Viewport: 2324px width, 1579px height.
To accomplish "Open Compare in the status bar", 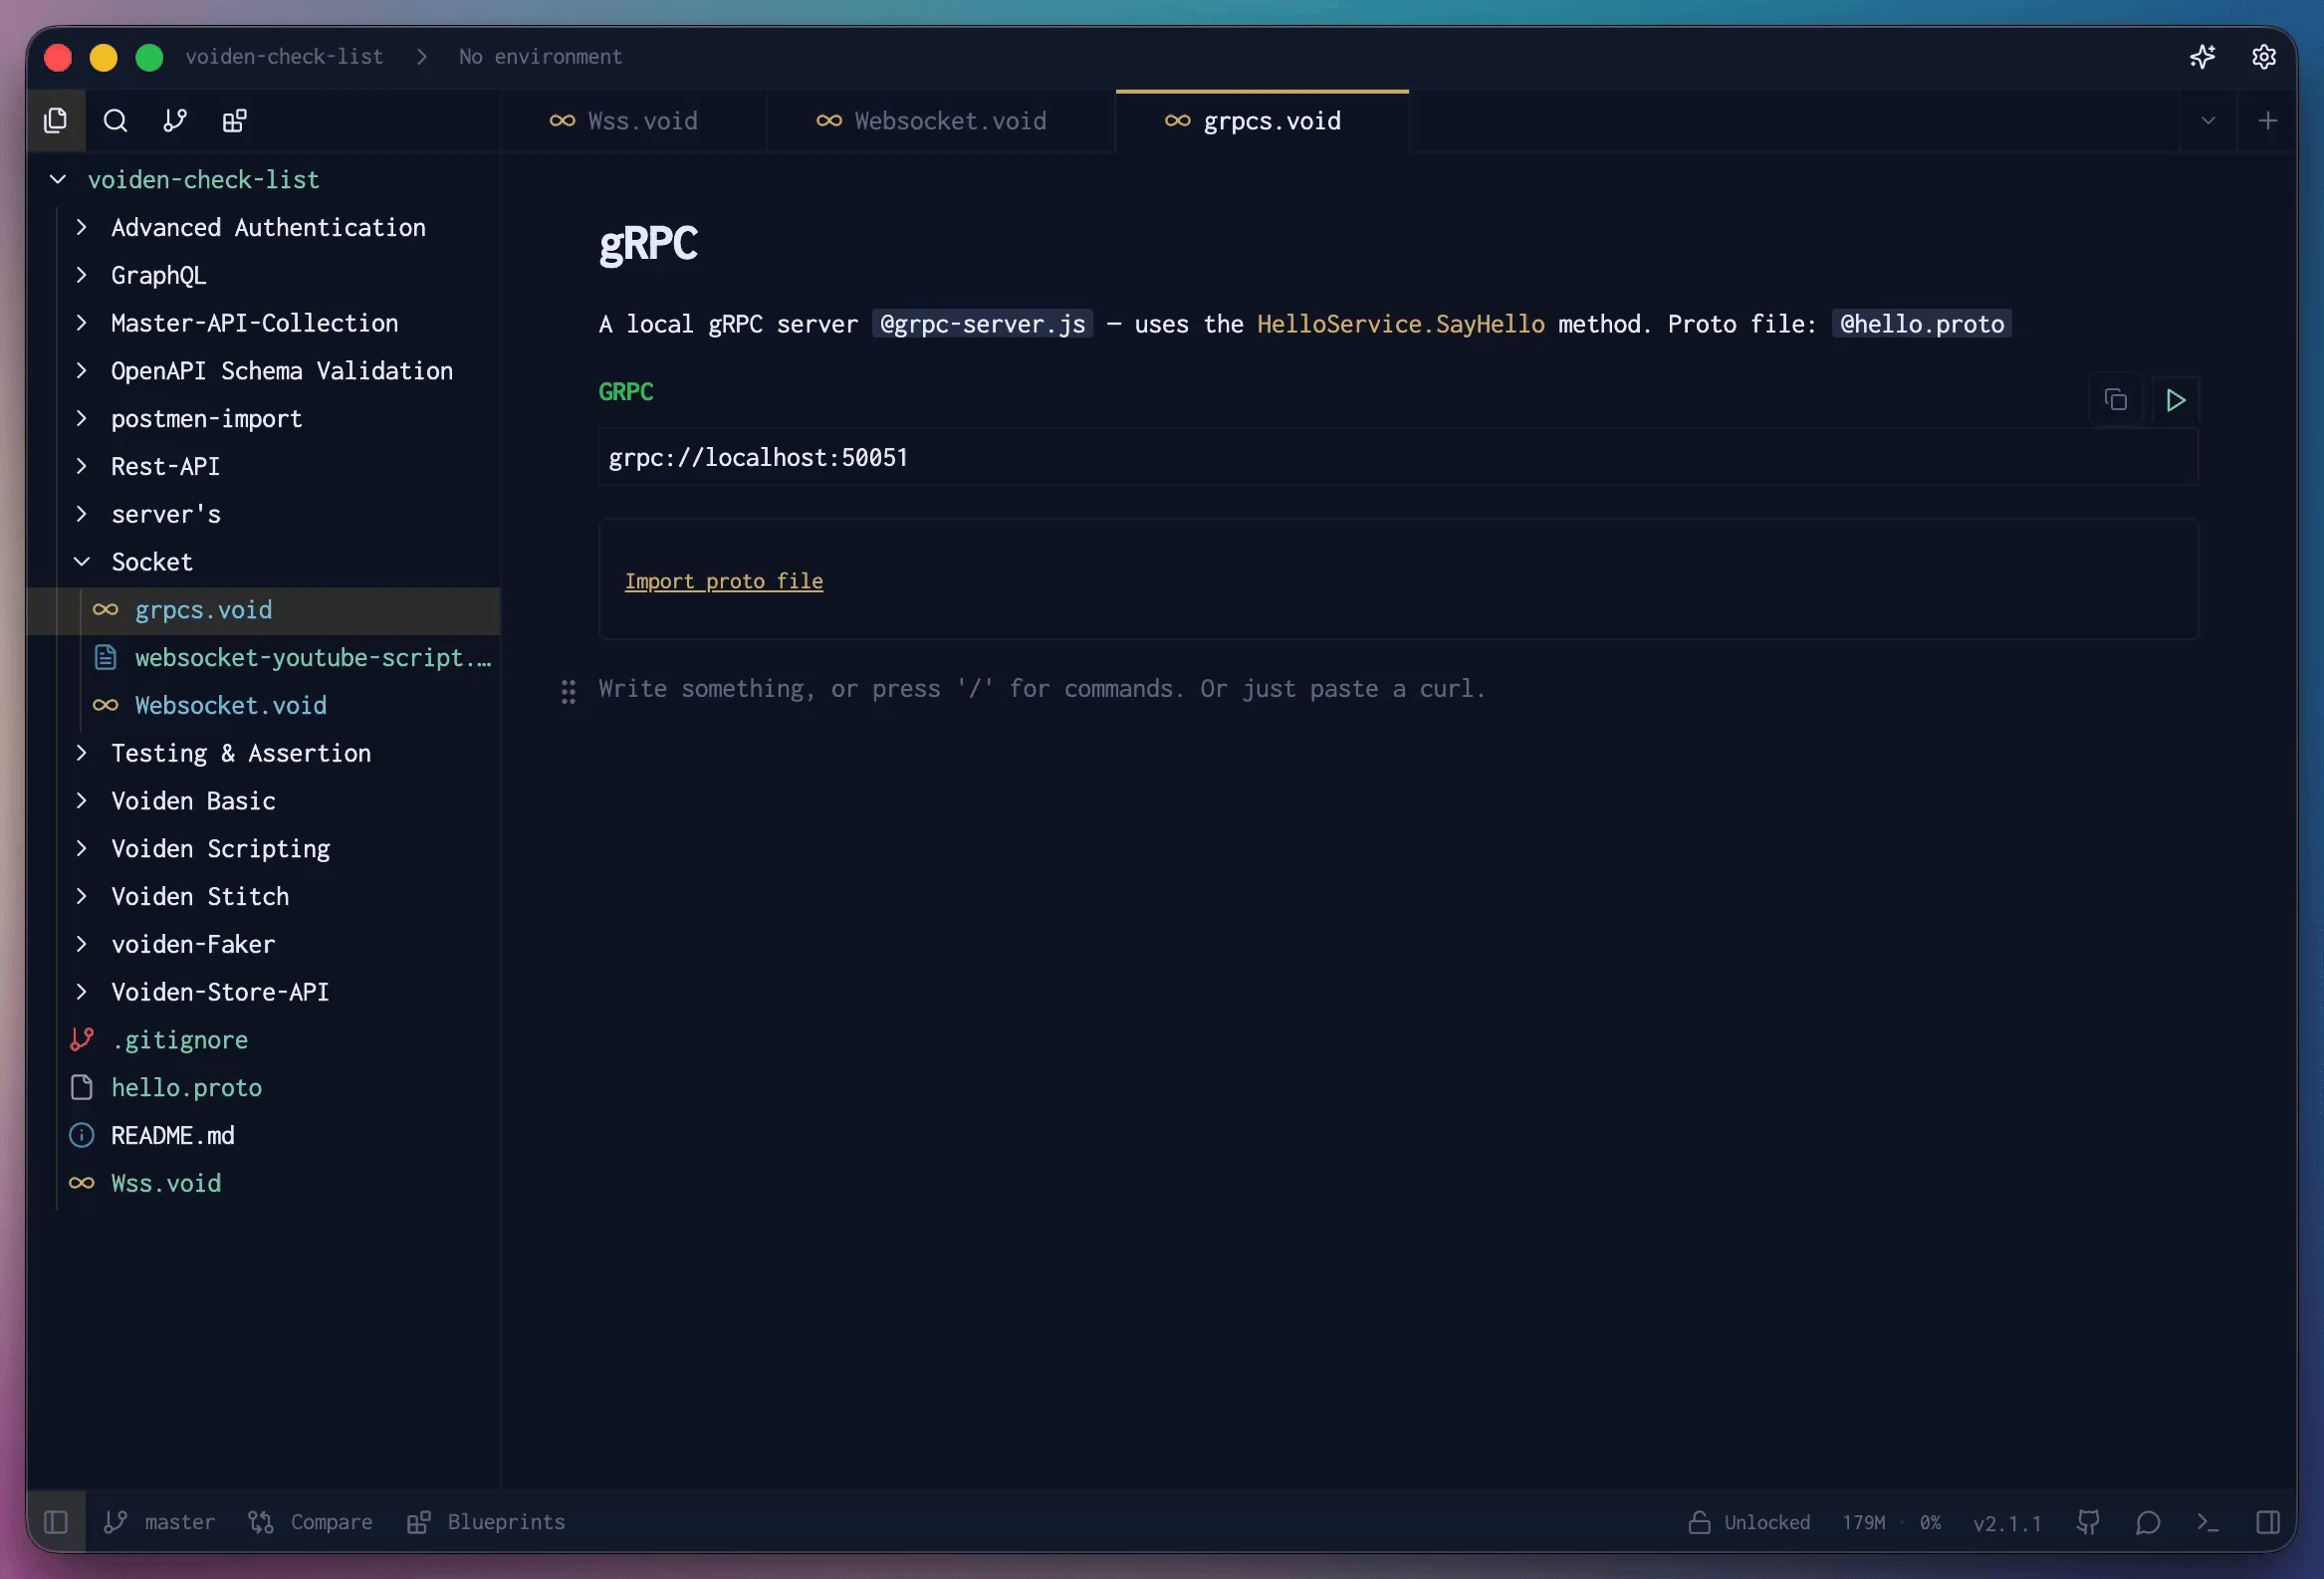I will coord(310,1521).
